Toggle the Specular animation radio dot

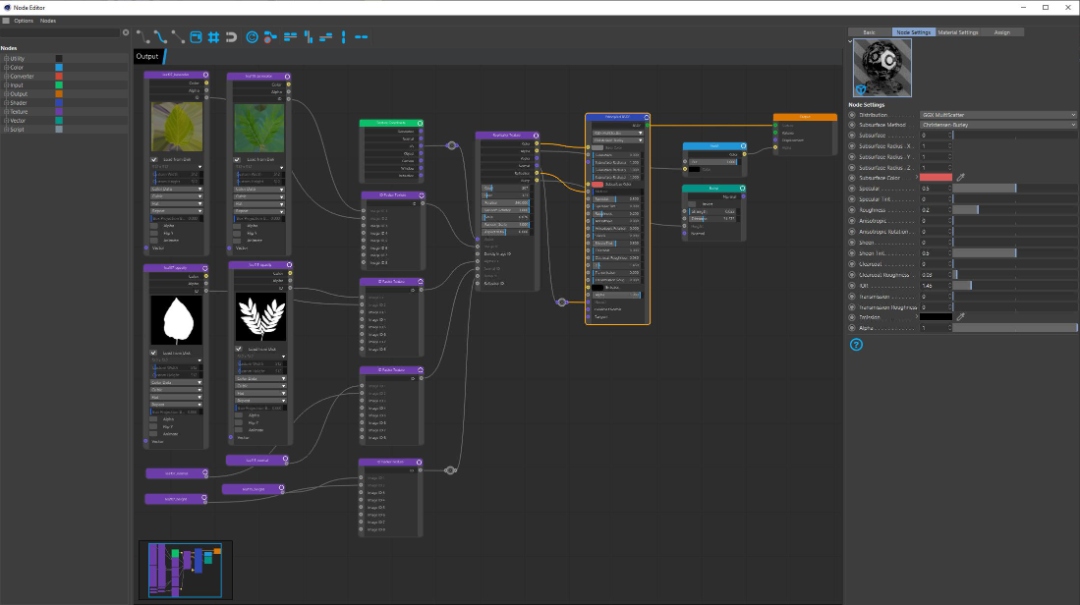click(853, 188)
